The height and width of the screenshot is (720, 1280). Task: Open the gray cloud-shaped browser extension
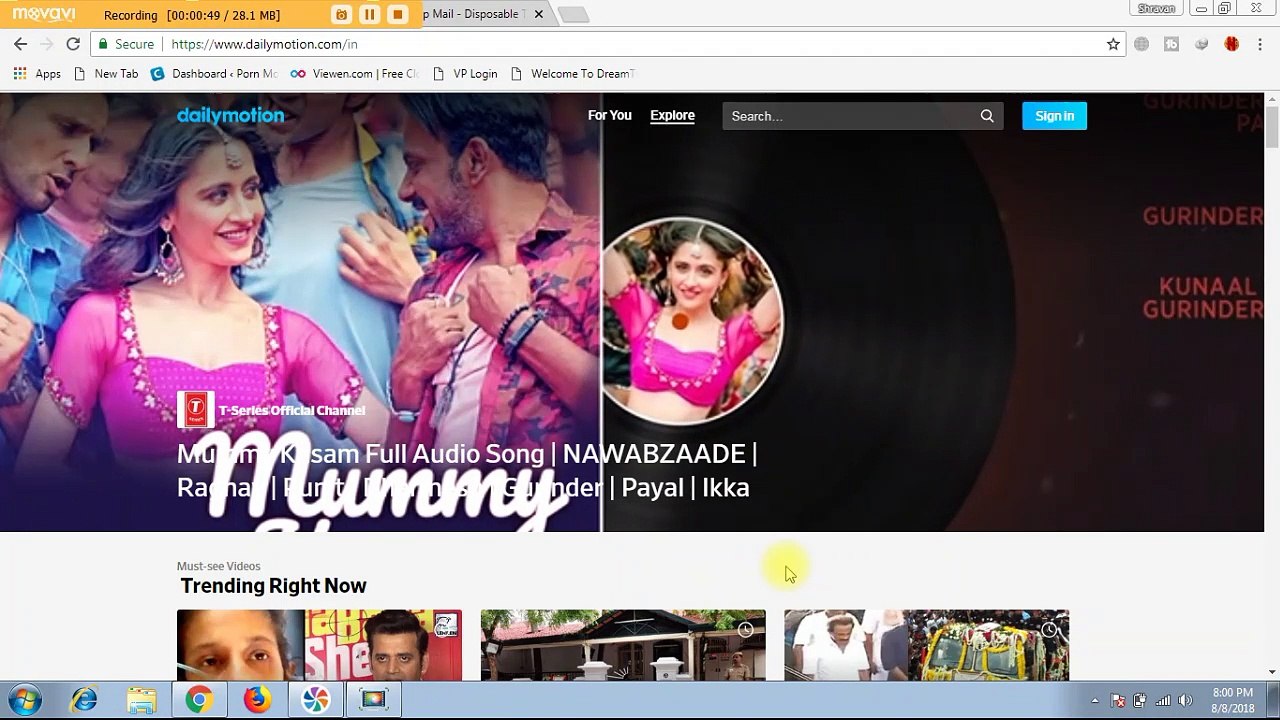click(1202, 44)
